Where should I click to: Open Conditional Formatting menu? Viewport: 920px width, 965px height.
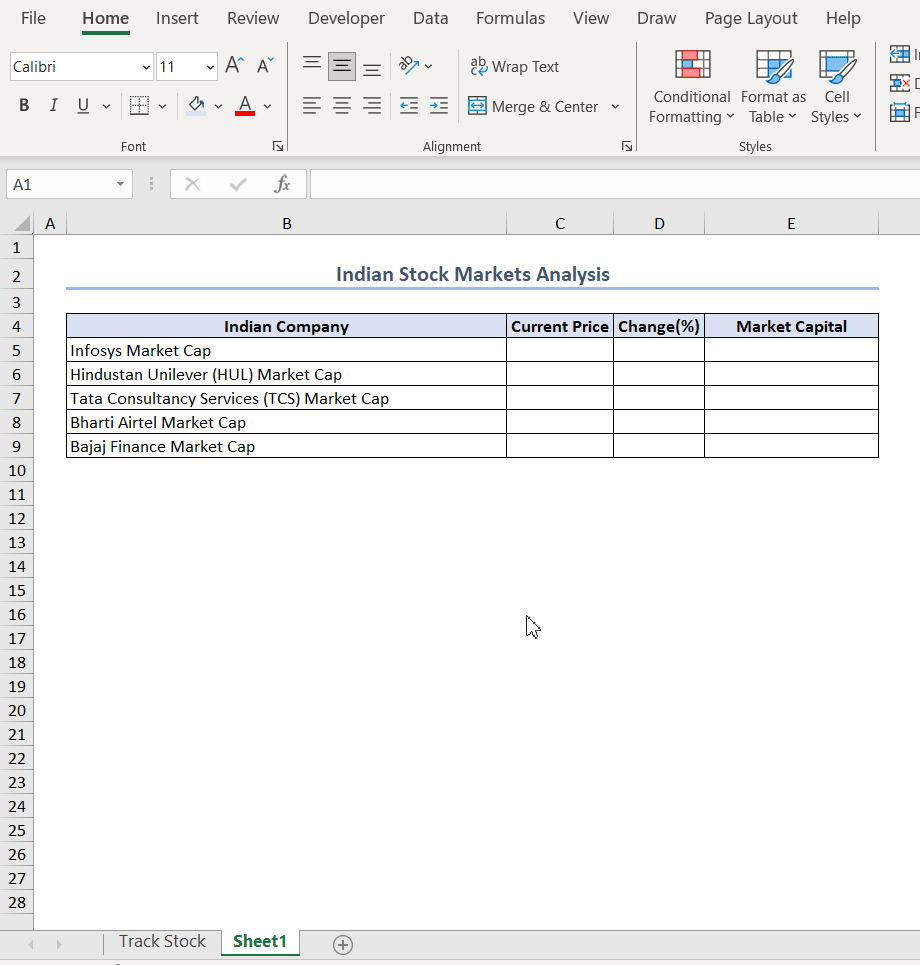point(692,87)
